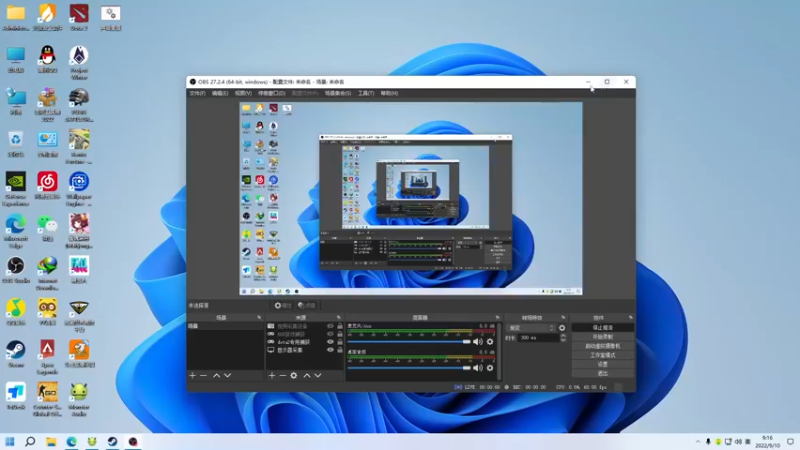Open the 场景集合(S) menu
The width and height of the screenshot is (800, 450).
pyautogui.click(x=338, y=93)
